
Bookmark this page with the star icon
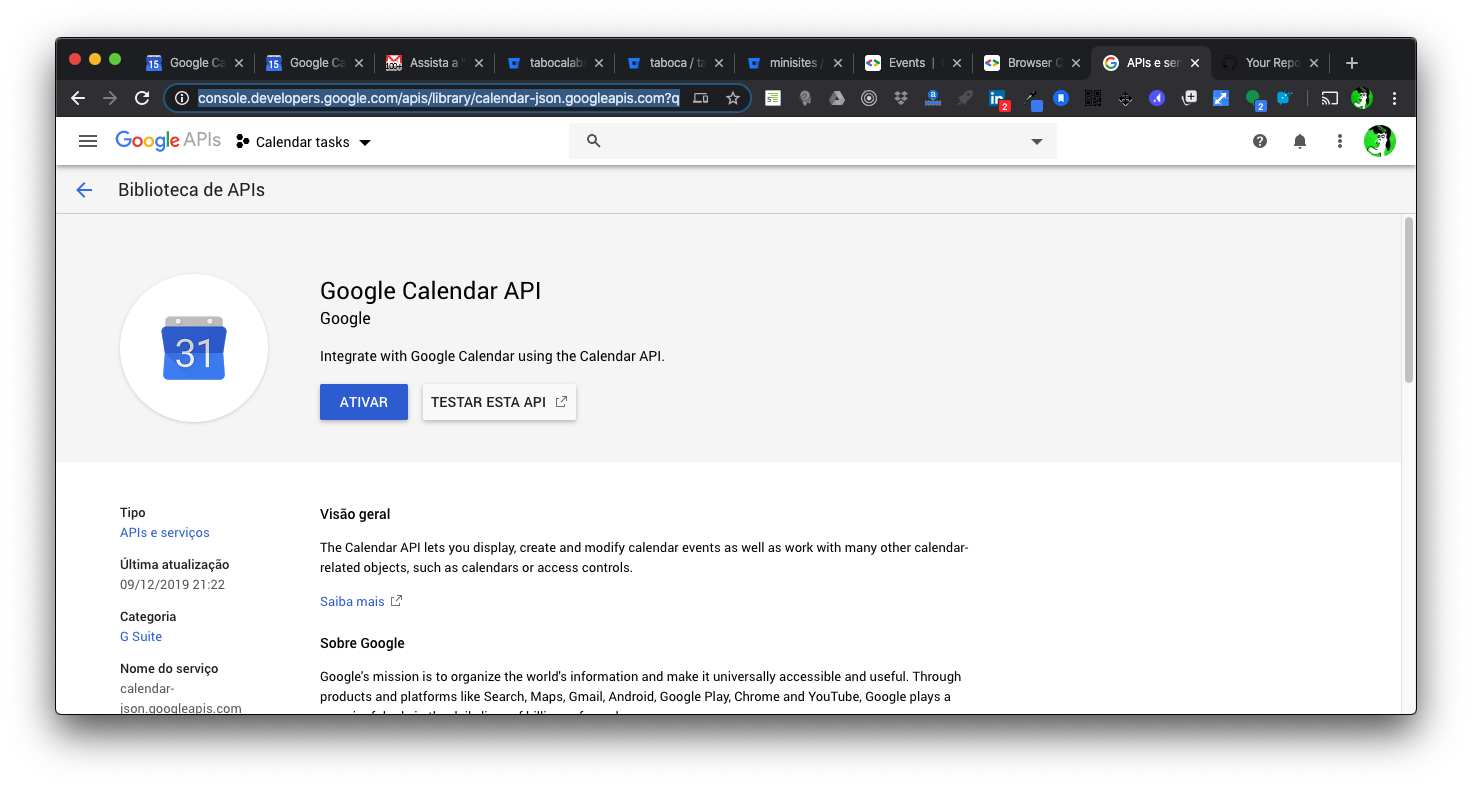coord(733,98)
